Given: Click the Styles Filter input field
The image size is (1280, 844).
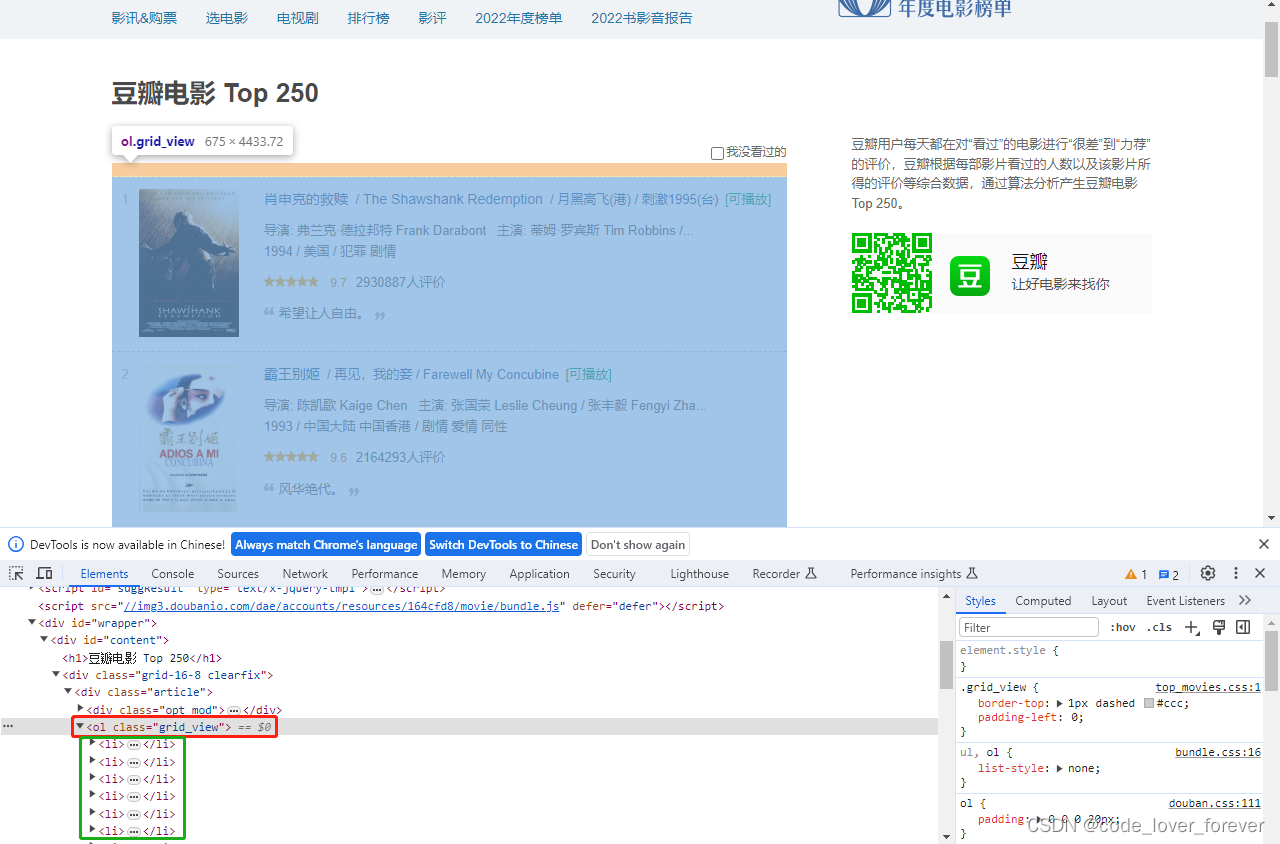Looking at the screenshot, I should point(1029,627).
